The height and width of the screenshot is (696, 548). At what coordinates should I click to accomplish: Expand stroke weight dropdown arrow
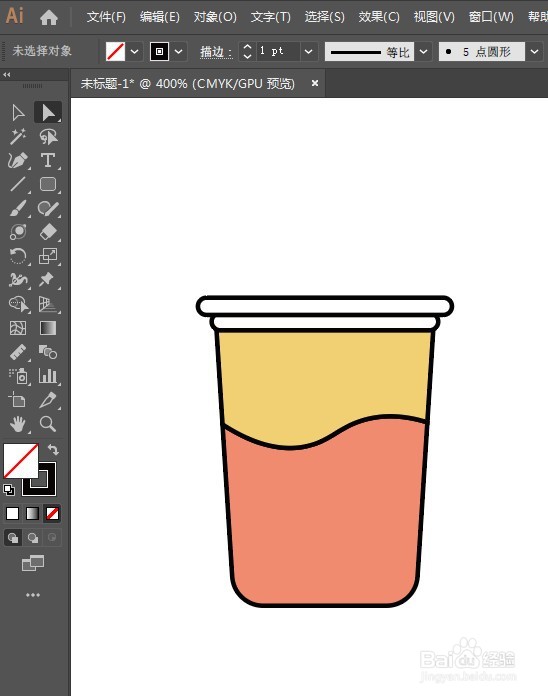[x=308, y=51]
